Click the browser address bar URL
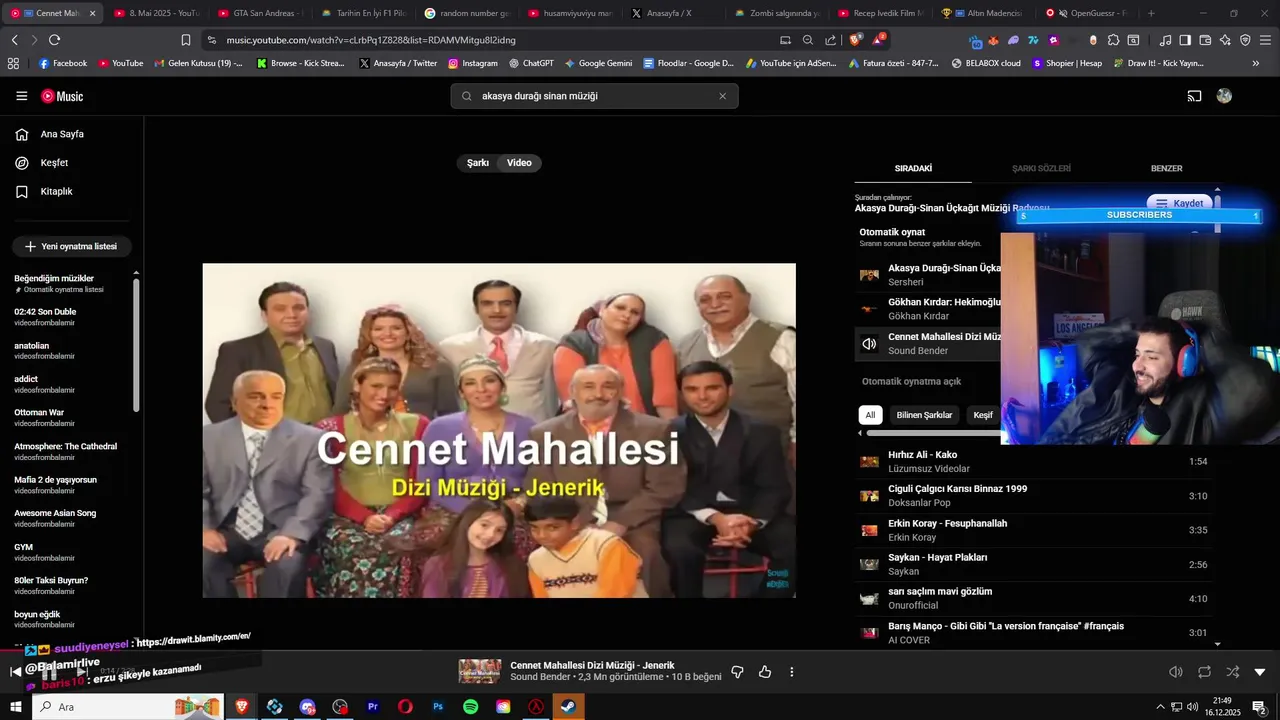Screen dimensions: 1280x720 pyautogui.click(x=370, y=40)
